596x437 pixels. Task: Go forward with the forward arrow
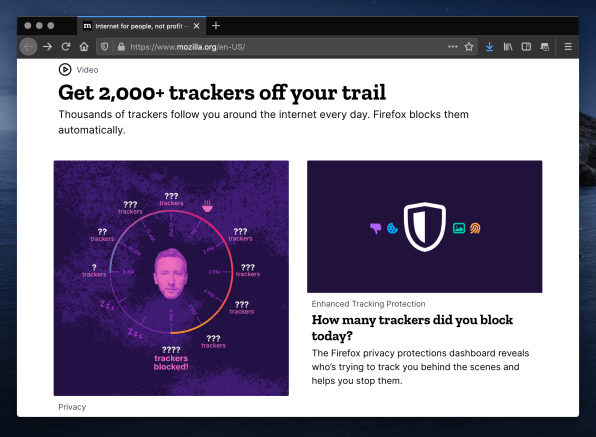coord(48,47)
